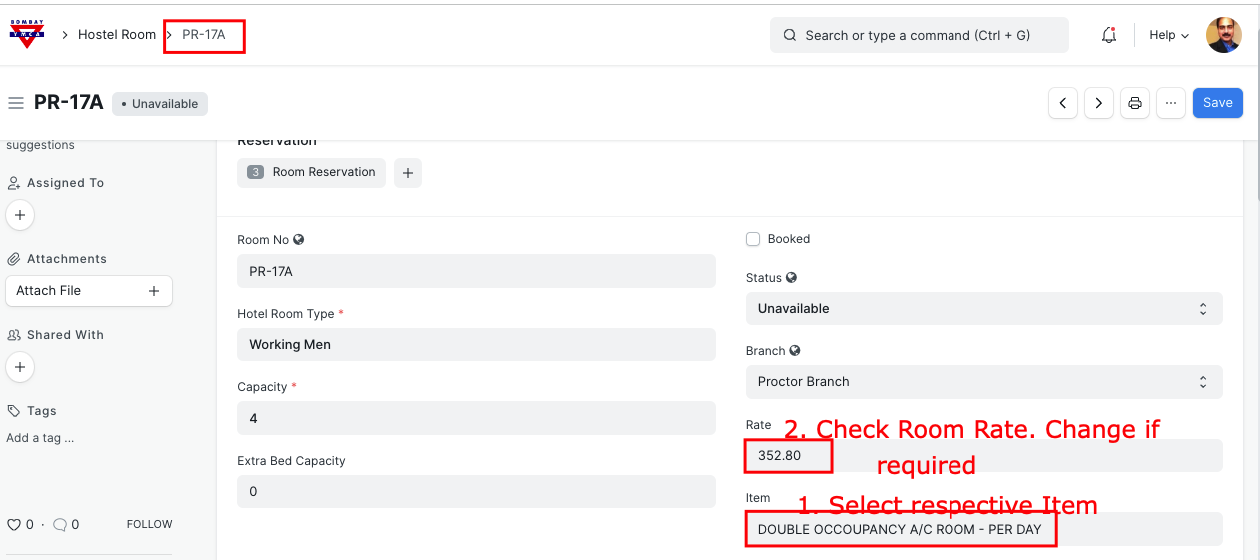Toggle the sidebar hamburger menu icon

[15, 103]
